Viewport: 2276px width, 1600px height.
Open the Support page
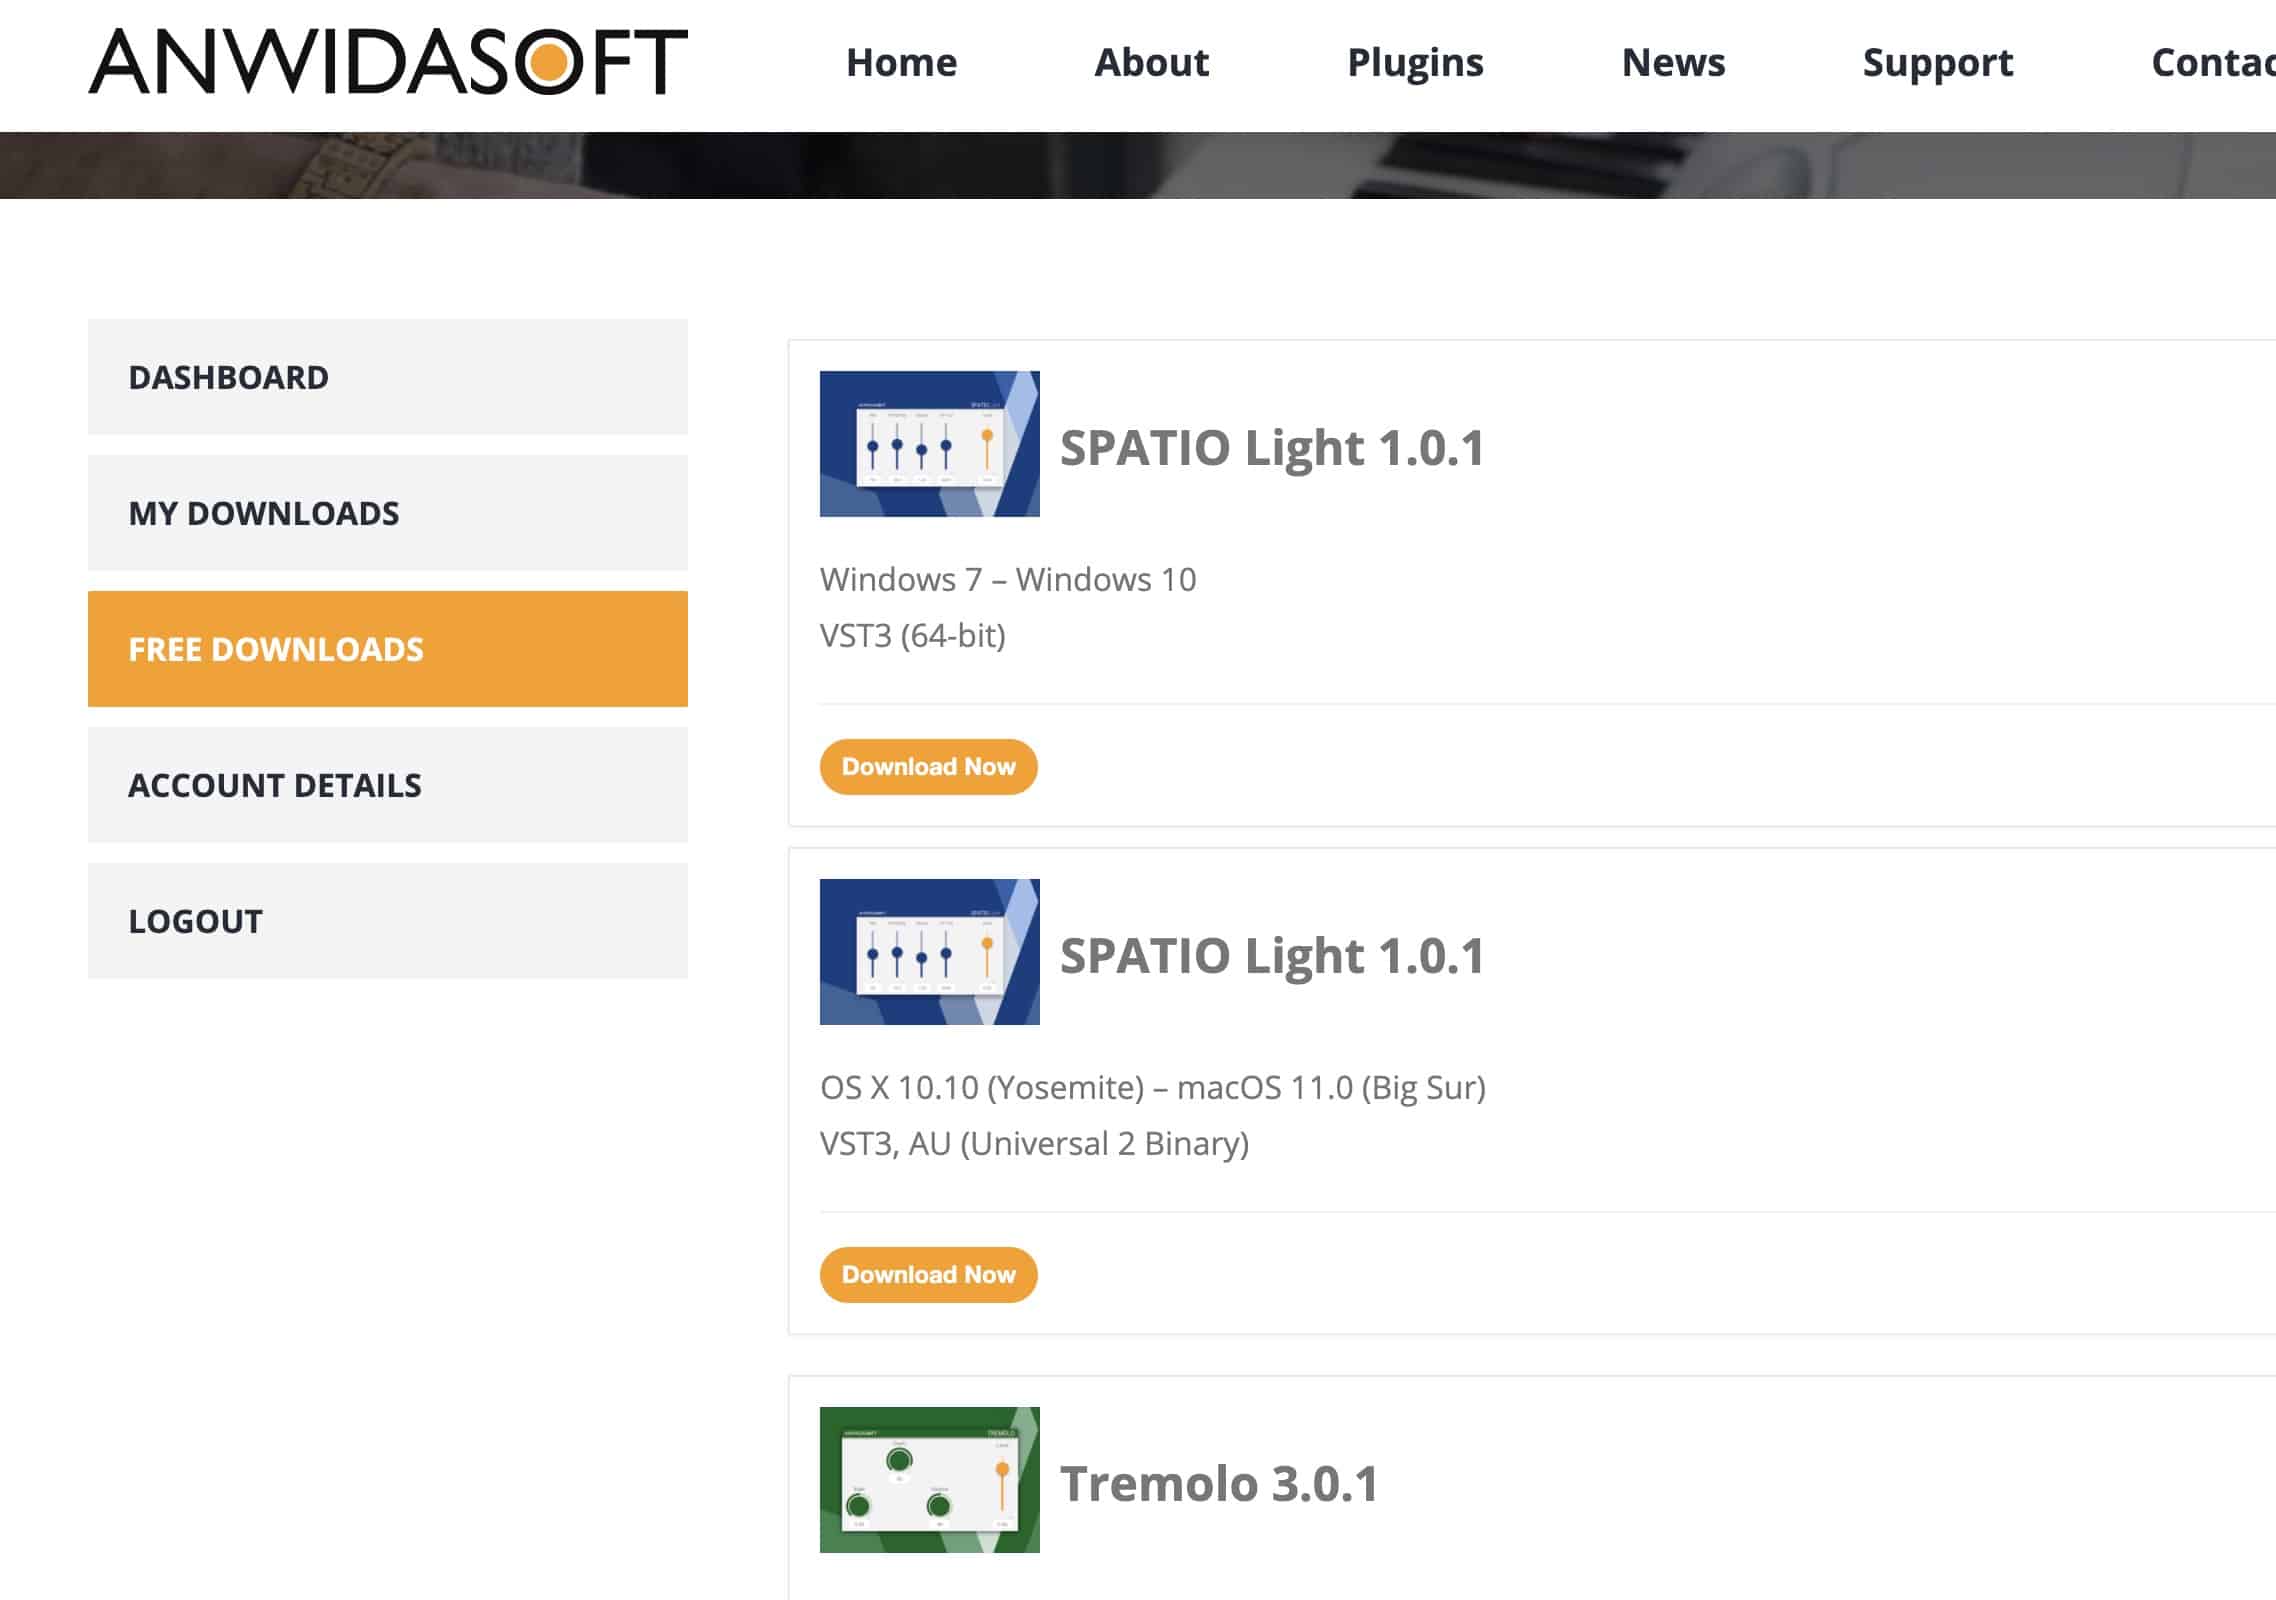[x=1937, y=63]
